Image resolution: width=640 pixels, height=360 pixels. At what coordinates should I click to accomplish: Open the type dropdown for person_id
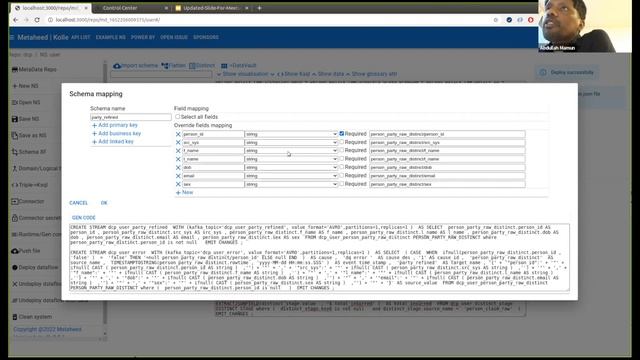[x=291, y=134]
